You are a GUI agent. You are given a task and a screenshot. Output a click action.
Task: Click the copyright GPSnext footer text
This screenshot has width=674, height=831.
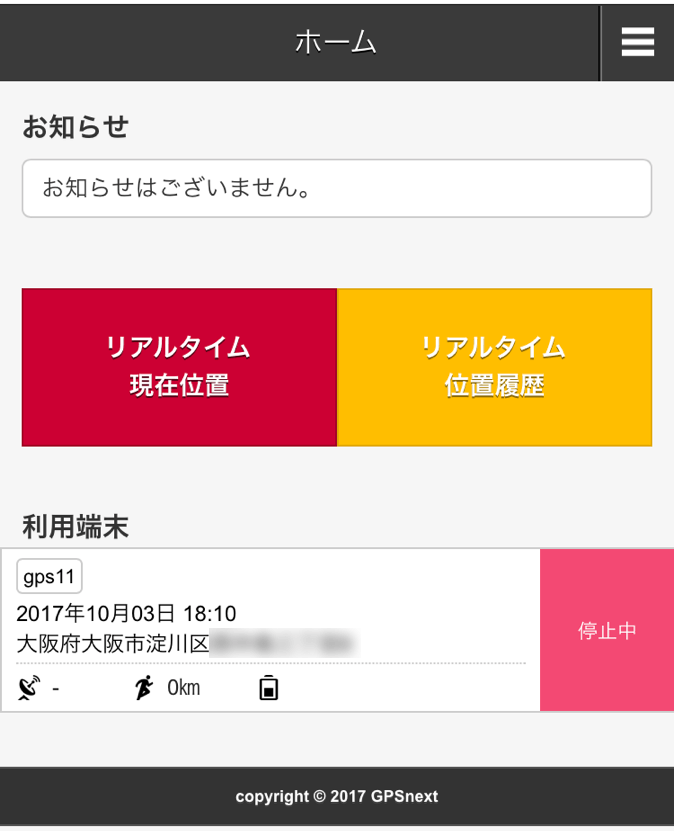pos(336,797)
